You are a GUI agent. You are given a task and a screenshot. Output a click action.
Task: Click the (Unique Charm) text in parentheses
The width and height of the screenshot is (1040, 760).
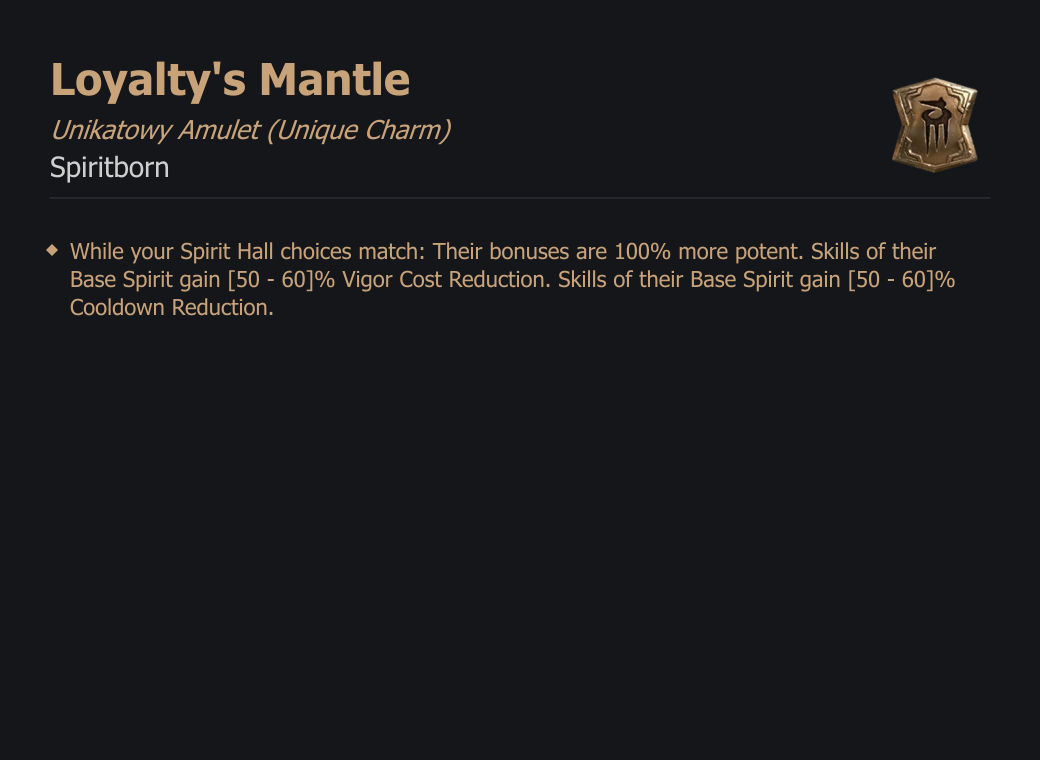359,131
